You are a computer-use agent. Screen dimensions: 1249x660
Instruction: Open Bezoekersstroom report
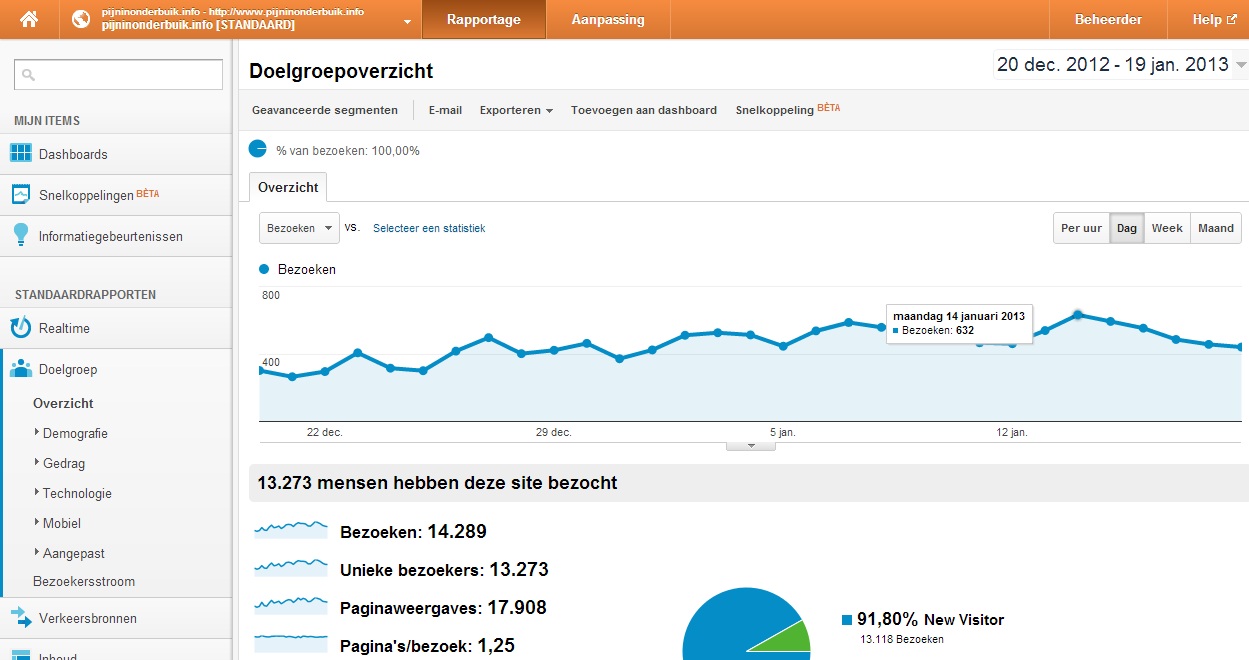tap(84, 581)
